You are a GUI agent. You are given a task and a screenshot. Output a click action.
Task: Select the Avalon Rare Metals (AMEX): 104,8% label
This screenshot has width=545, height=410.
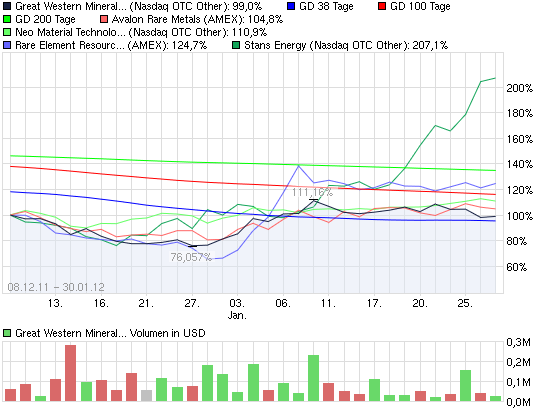(x=197, y=19)
